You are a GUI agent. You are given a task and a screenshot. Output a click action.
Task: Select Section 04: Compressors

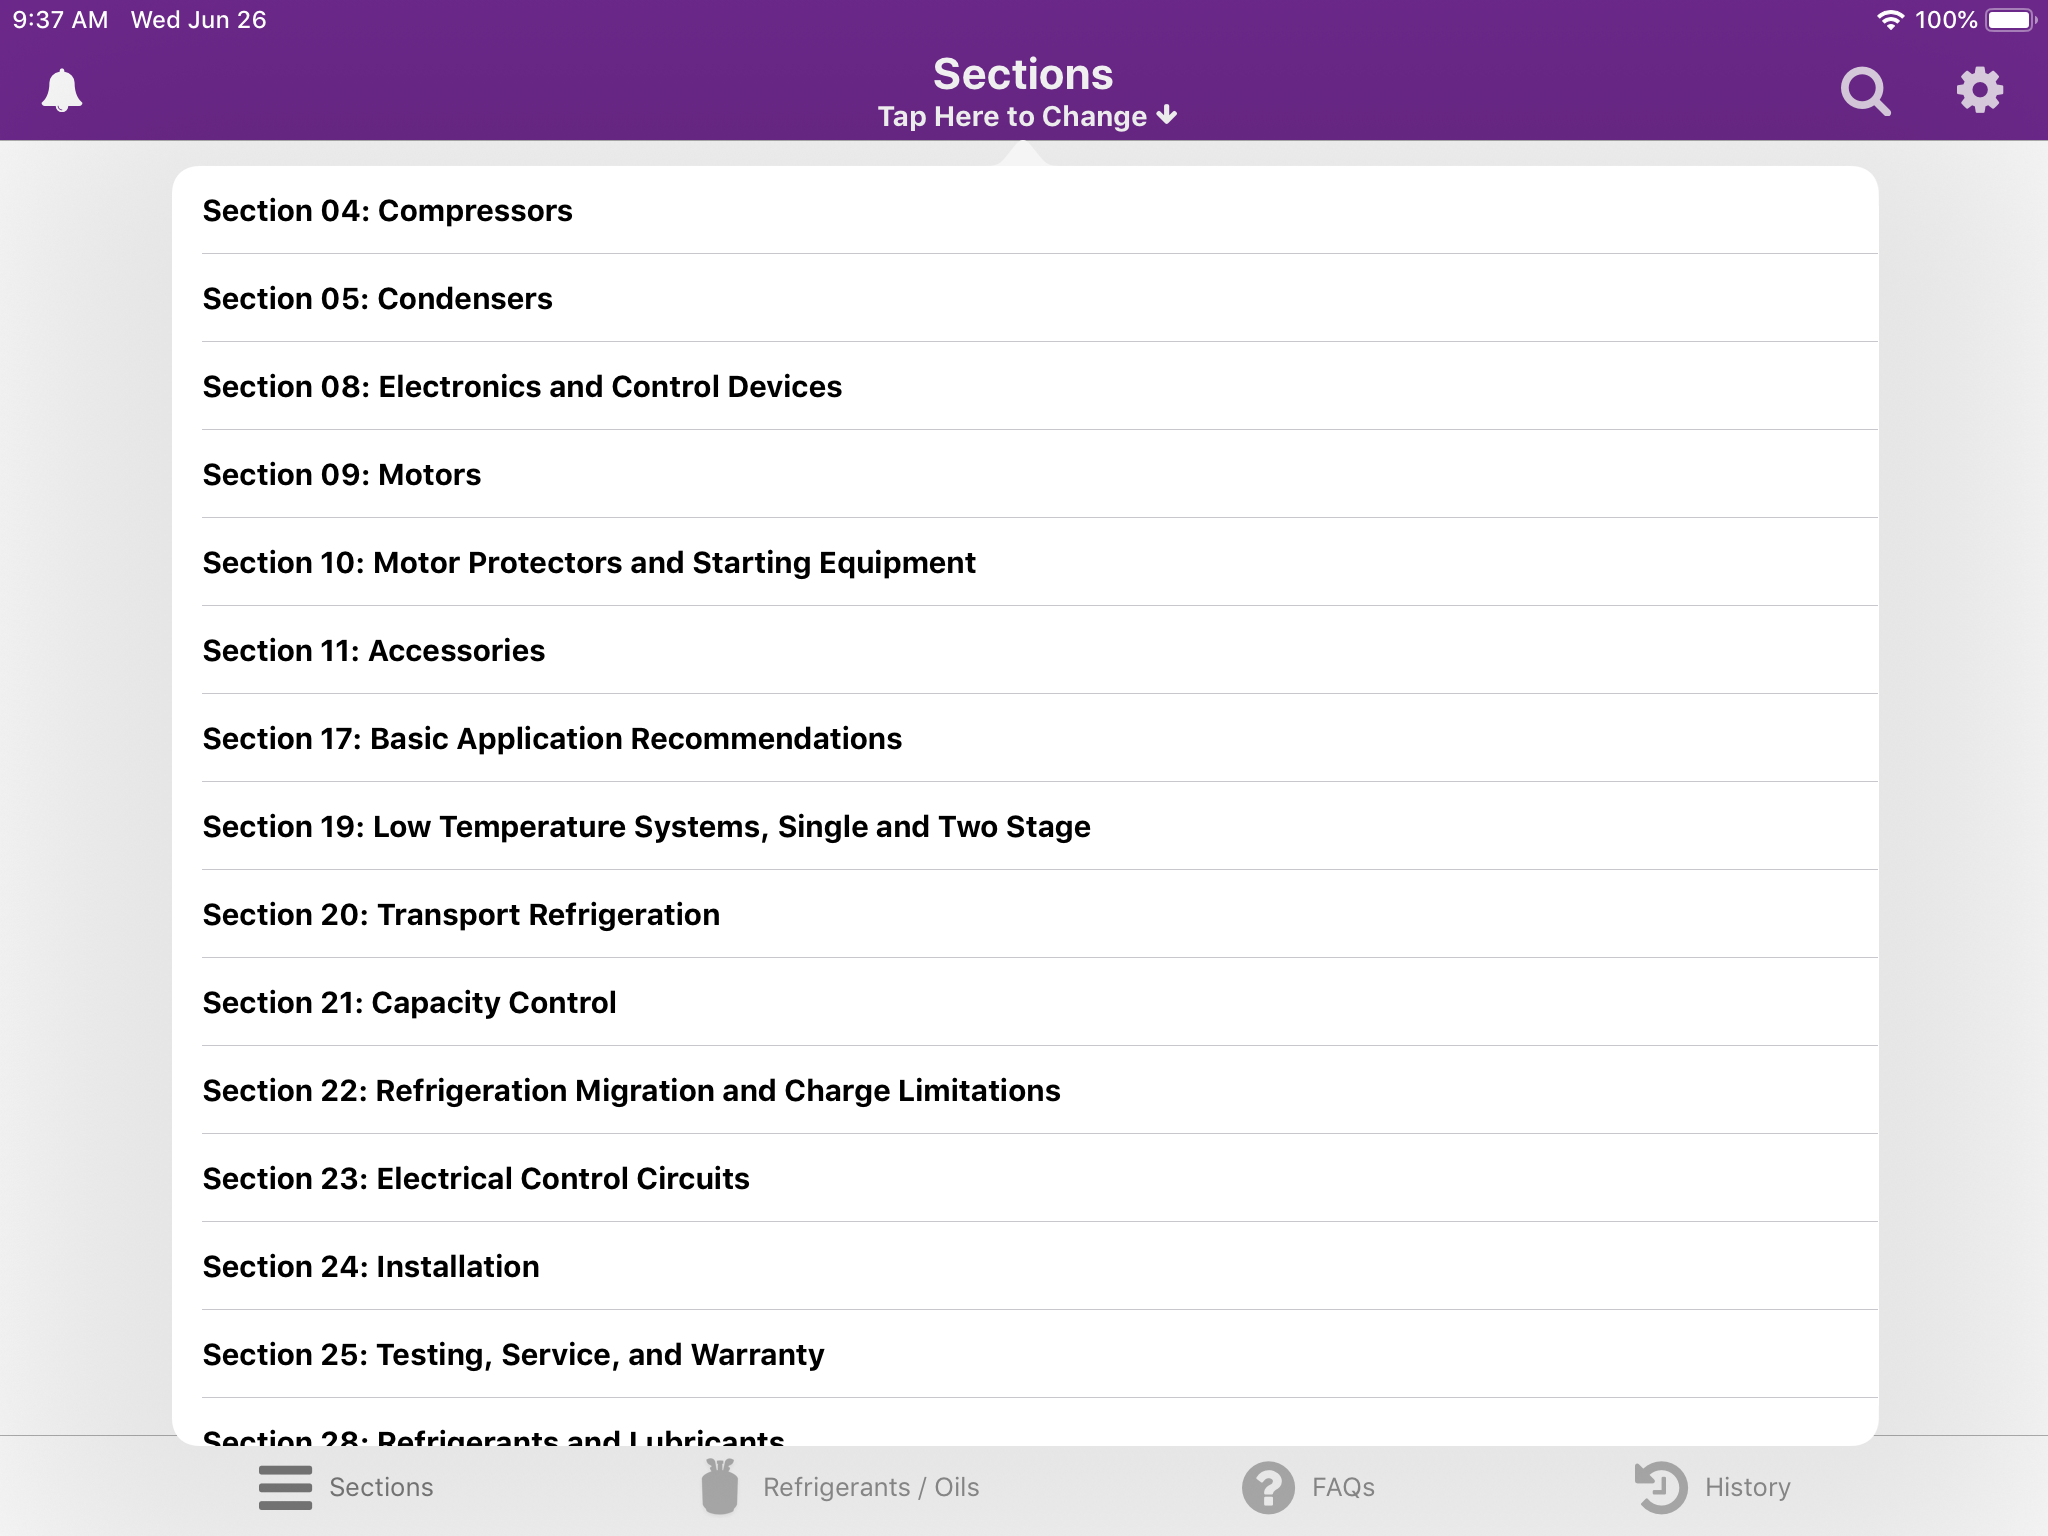point(388,210)
